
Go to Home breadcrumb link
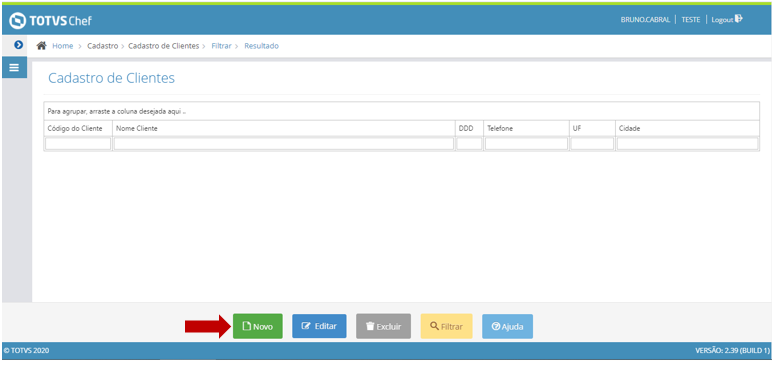click(62, 46)
